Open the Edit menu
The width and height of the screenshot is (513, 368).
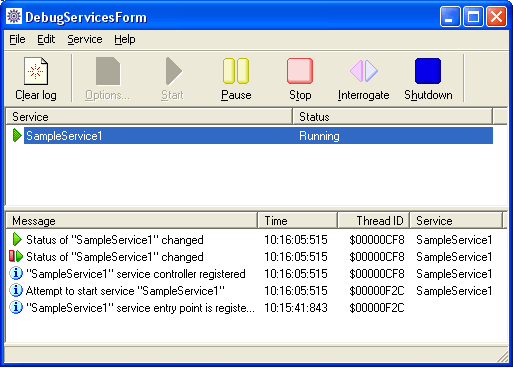46,39
